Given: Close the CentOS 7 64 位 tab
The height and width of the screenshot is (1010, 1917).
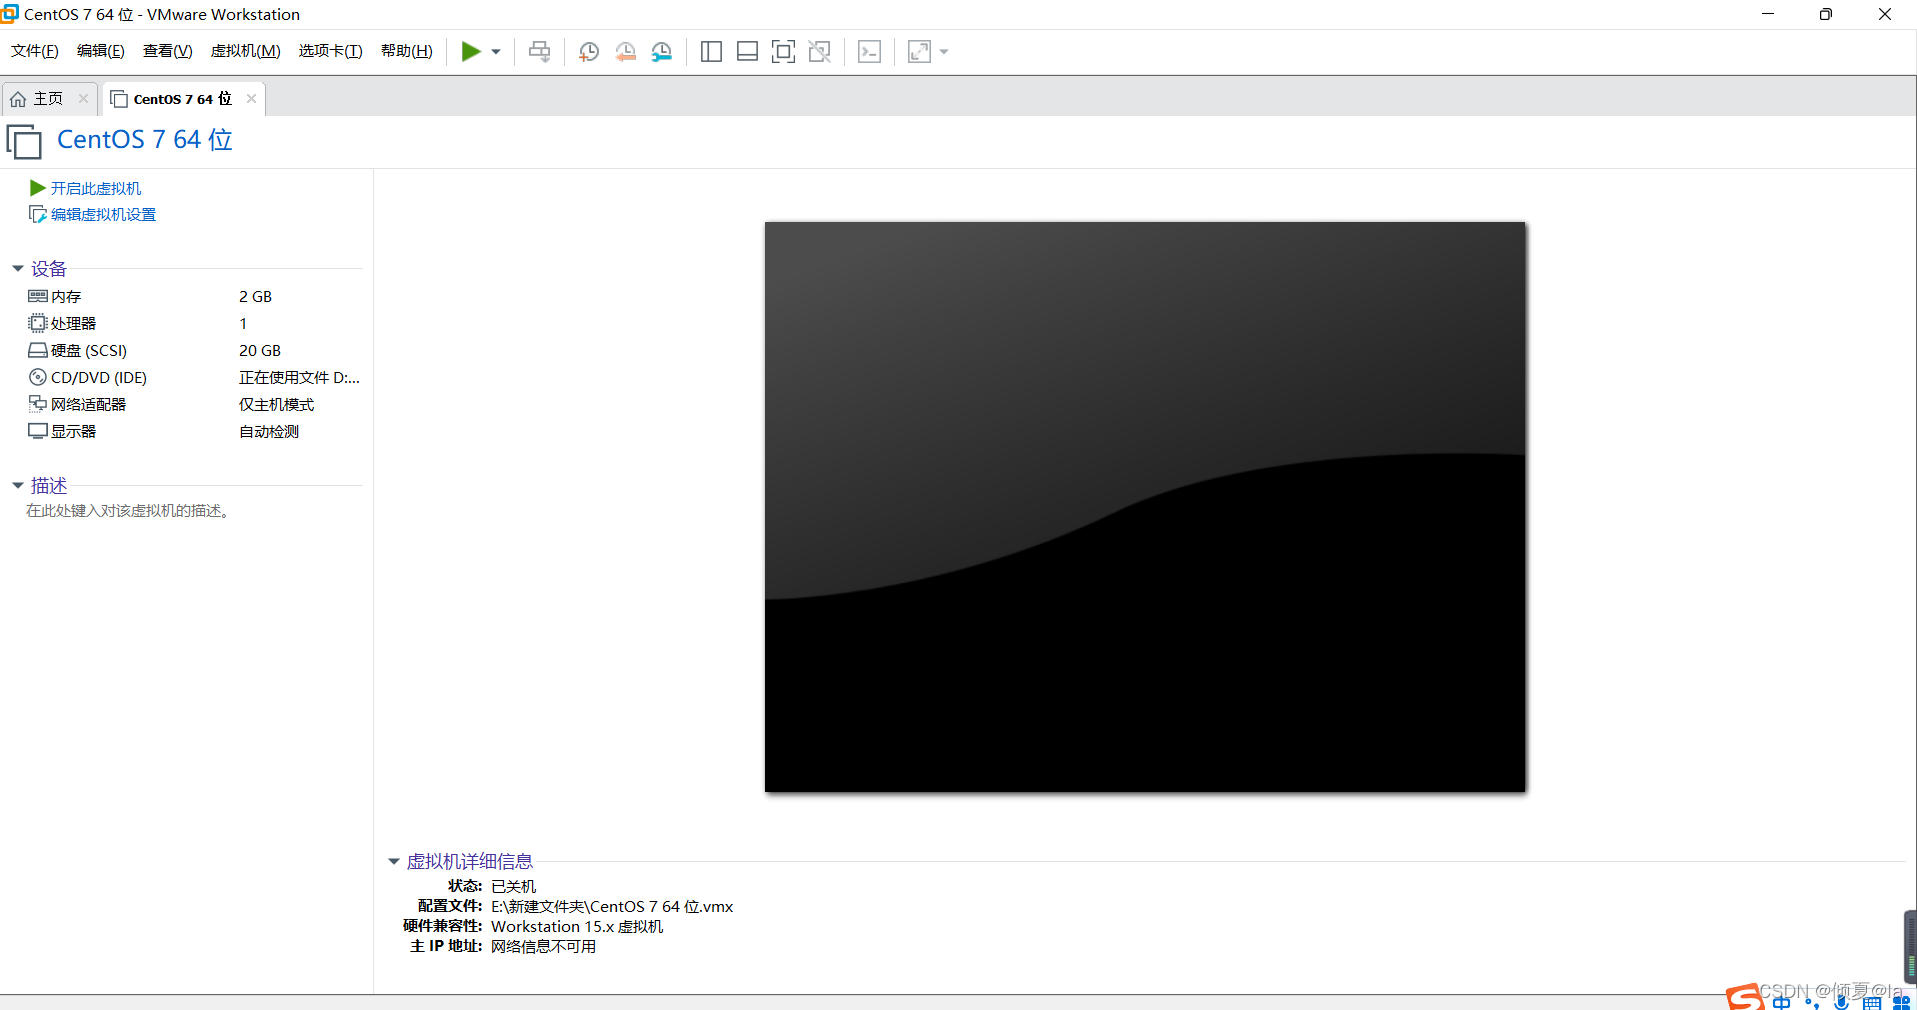Looking at the screenshot, I should tap(252, 98).
